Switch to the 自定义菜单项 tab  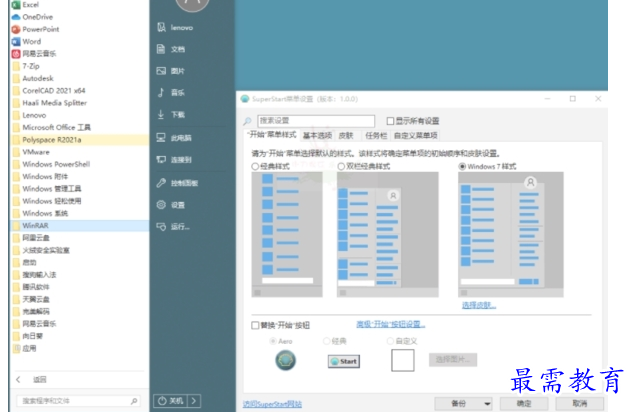tap(416, 135)
